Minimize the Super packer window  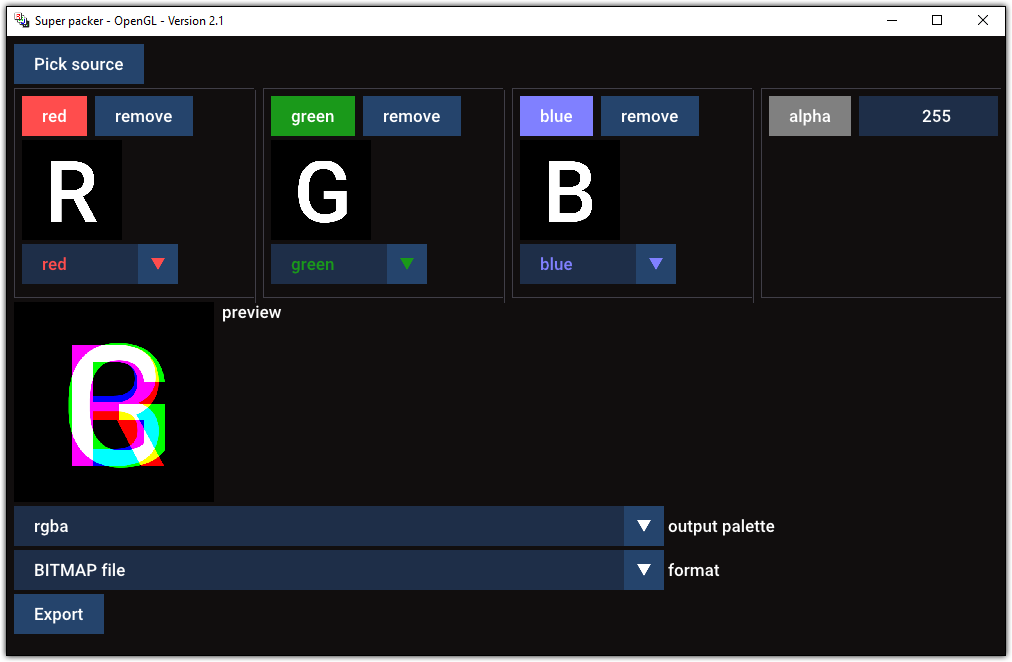(892, 21)
